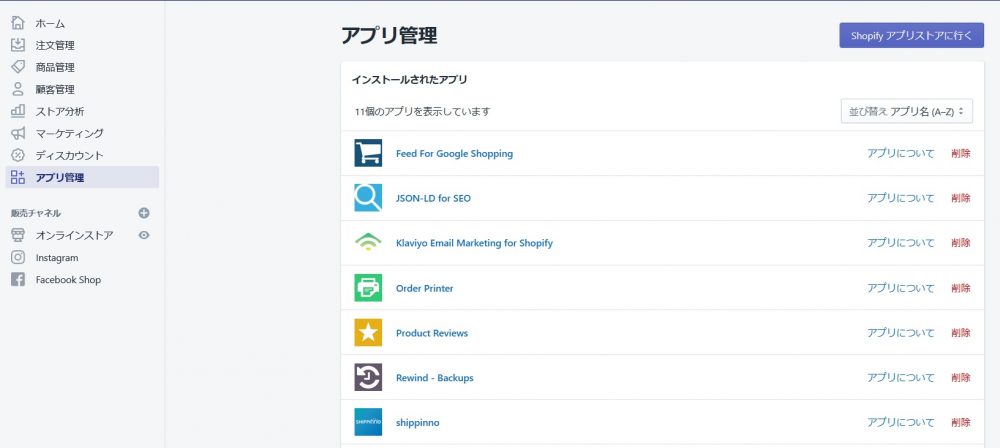Open the Klaviyo Email Marketing for Shopify link
This screenshot has width=1000, height=448.
pos(474,243)
